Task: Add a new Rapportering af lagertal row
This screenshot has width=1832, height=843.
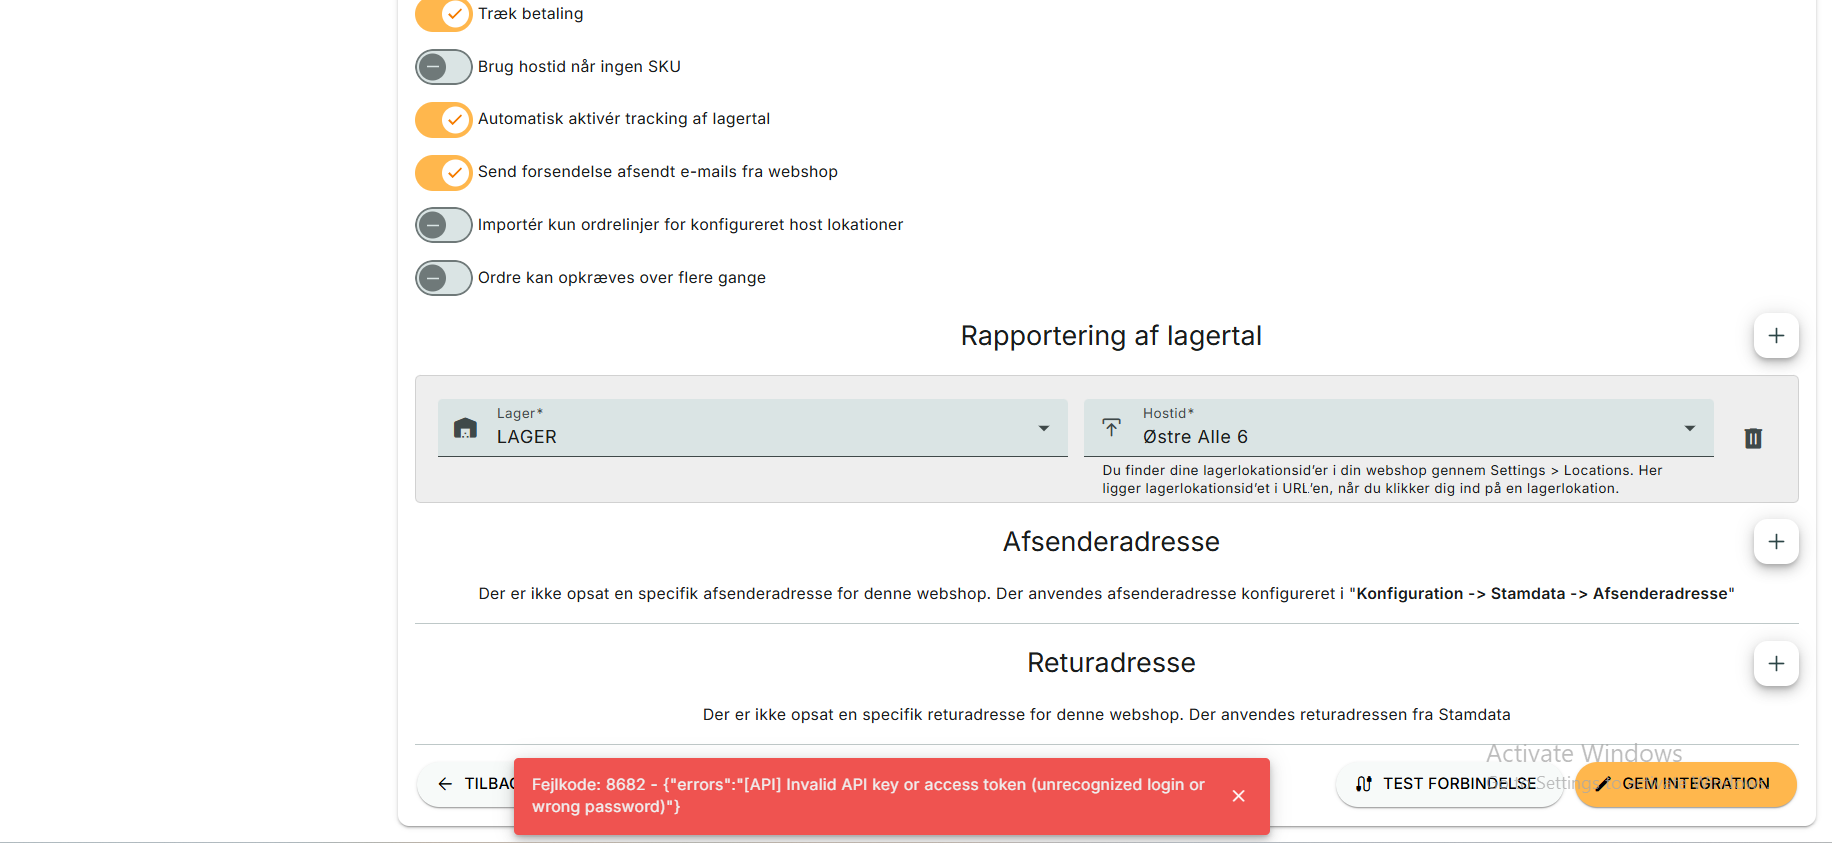Action: pyautogui.click(x=1776, y=336)
